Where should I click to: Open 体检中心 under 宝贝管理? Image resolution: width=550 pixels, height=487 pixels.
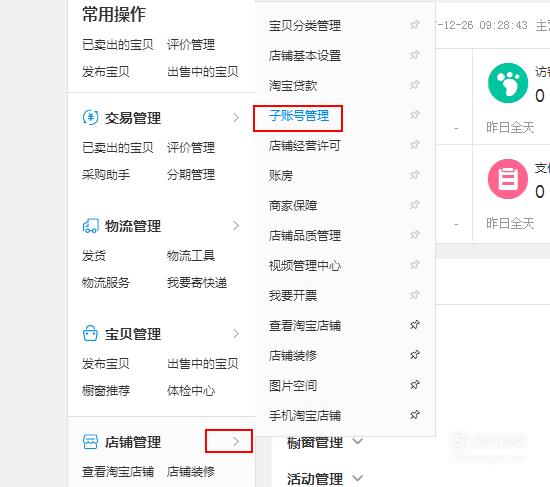click(191, 391)
